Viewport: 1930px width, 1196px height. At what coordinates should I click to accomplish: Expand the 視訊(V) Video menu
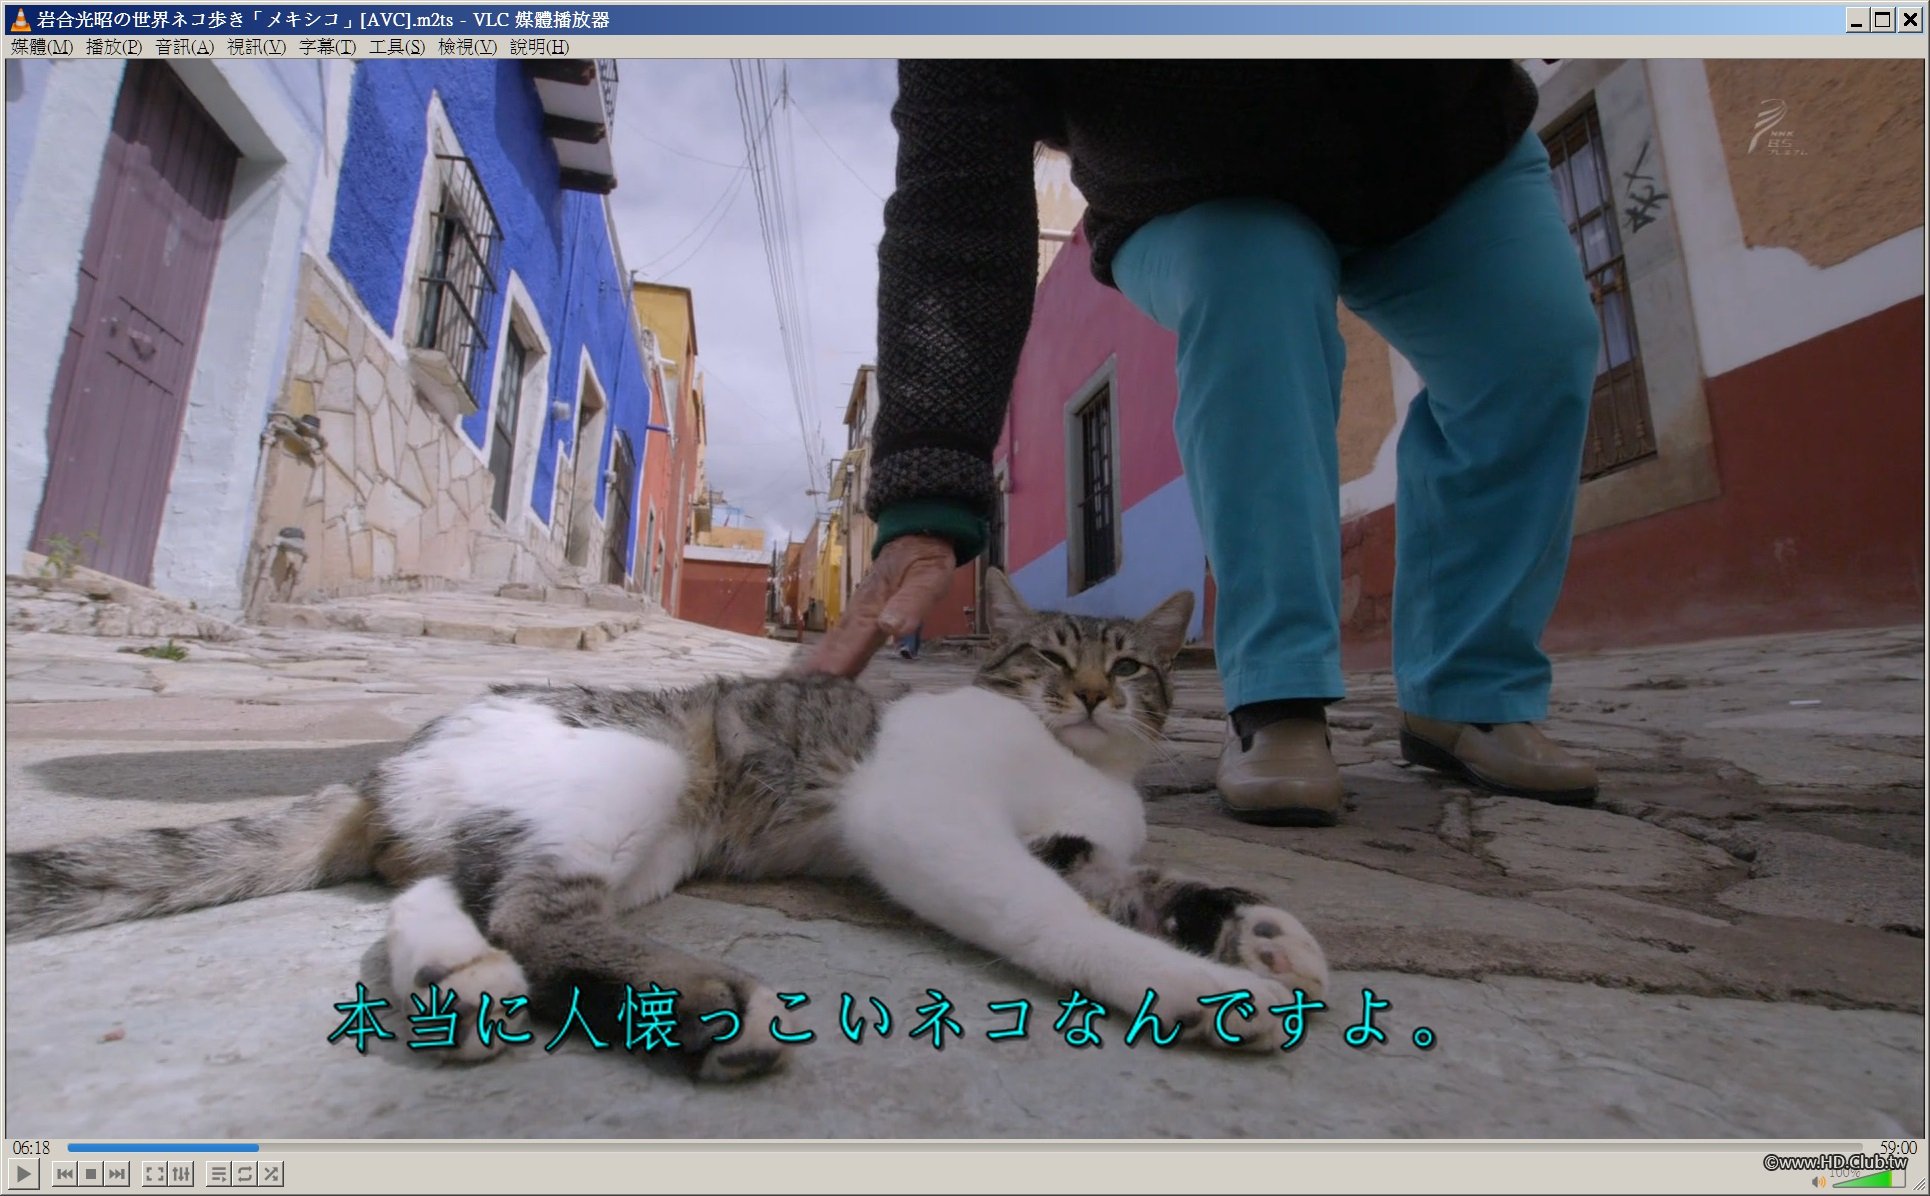(x=256, y=47)
